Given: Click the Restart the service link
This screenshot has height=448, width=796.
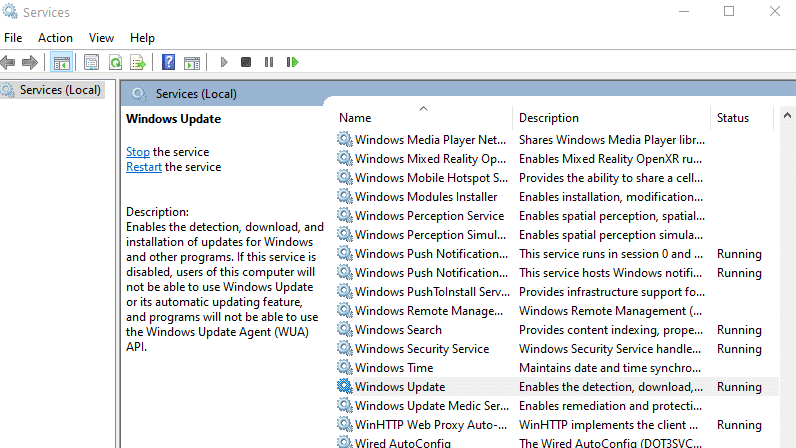Looking at the screenshot, I should click(144, 167).
